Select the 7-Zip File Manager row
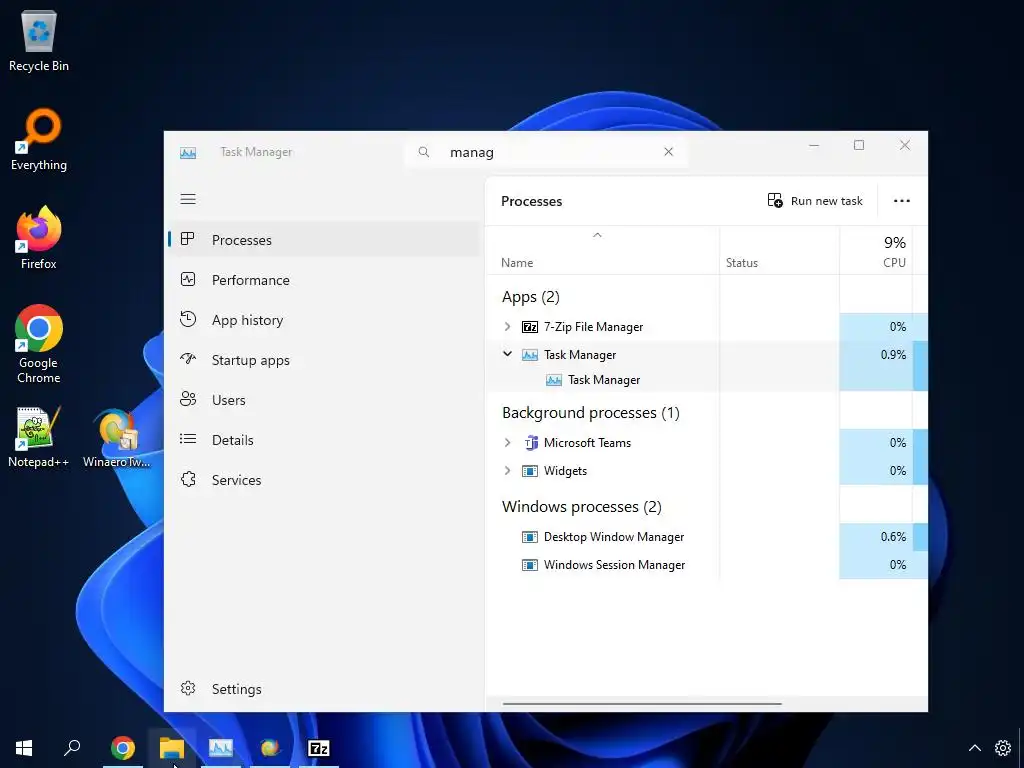Image resolution: width=1024 pixels, height=768 pixels. (707, 327)
